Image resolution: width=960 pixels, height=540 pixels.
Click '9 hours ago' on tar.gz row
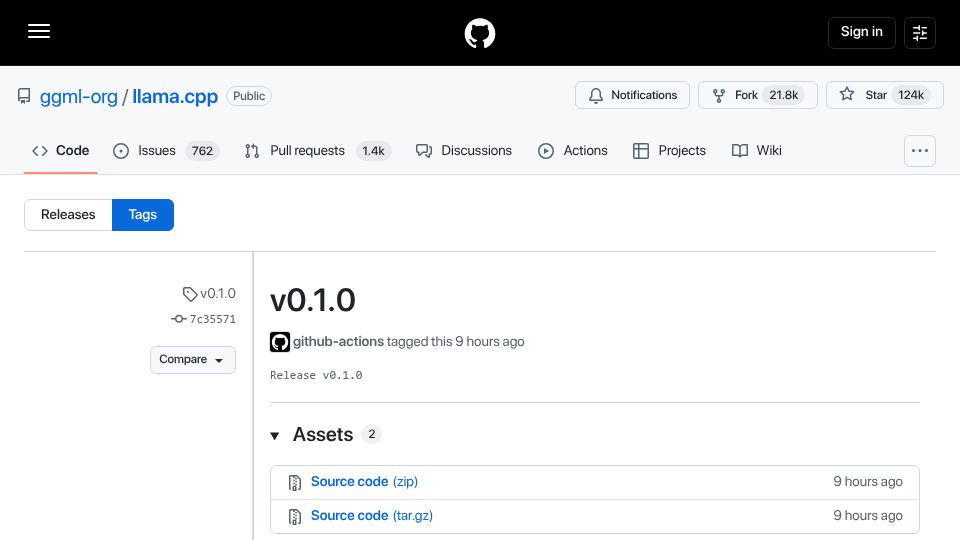point(868,516)
